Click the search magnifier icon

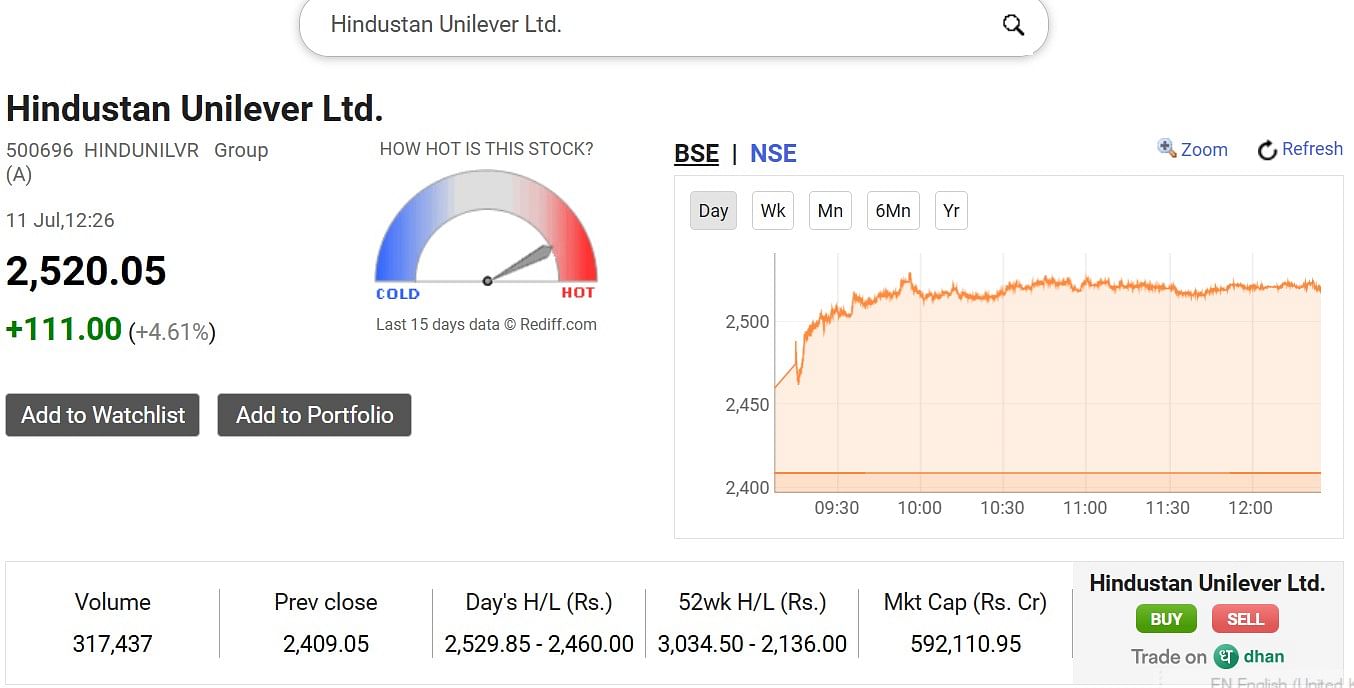1013,25
